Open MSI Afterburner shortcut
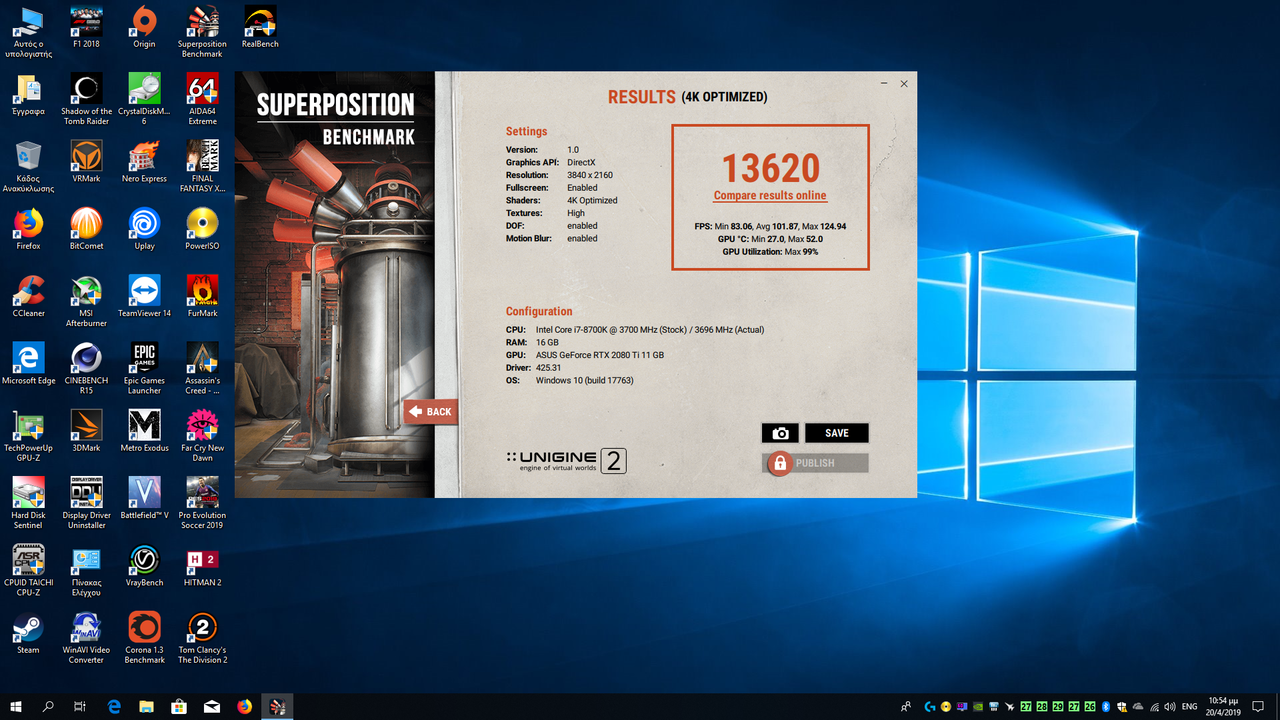 pos(87,301)
